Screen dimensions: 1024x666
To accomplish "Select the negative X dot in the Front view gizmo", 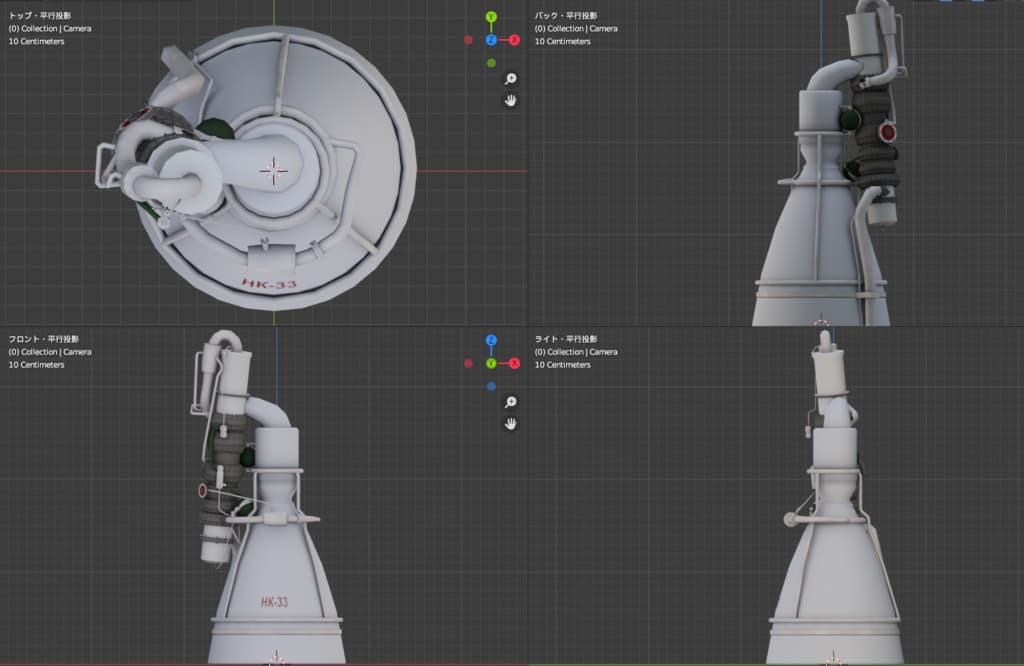I will [468, 363].
